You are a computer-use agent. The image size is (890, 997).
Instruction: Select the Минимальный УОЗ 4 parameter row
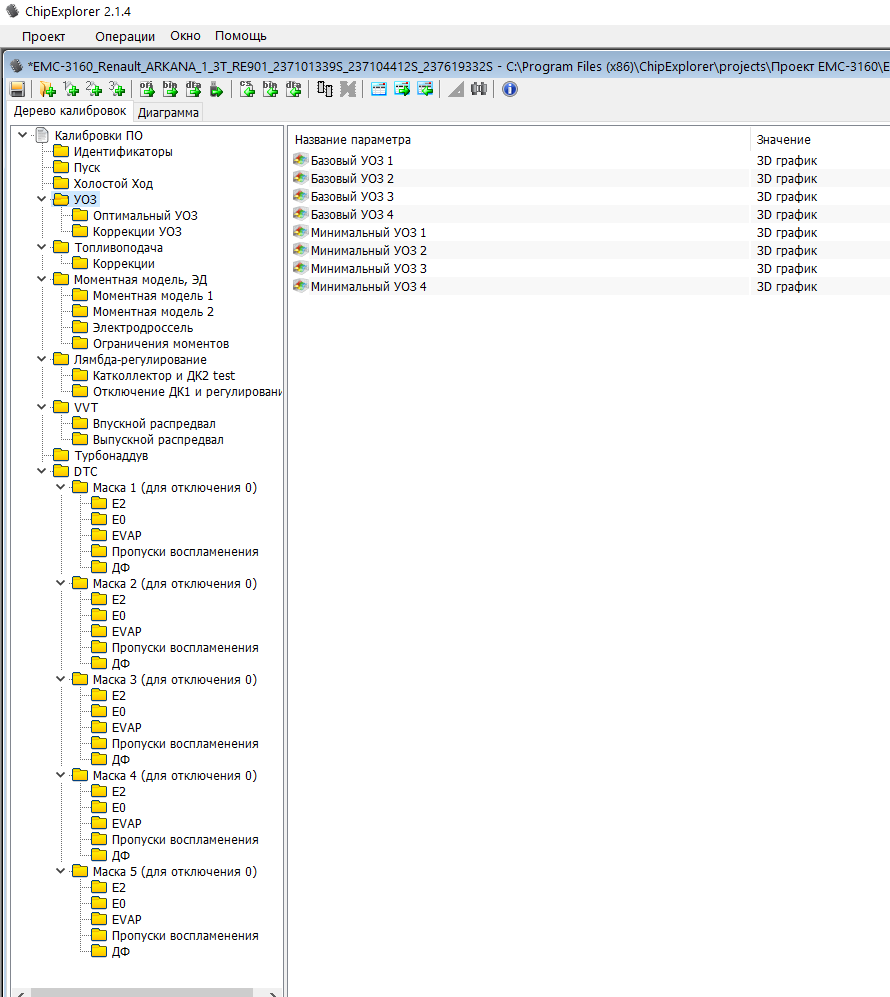368,287
